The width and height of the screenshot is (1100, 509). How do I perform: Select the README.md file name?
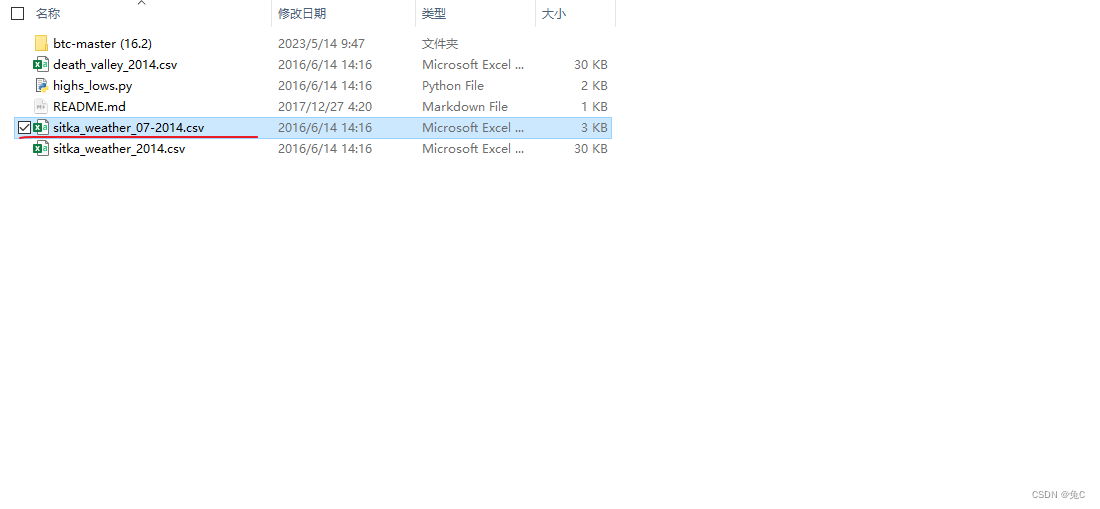tap(89, 107)
